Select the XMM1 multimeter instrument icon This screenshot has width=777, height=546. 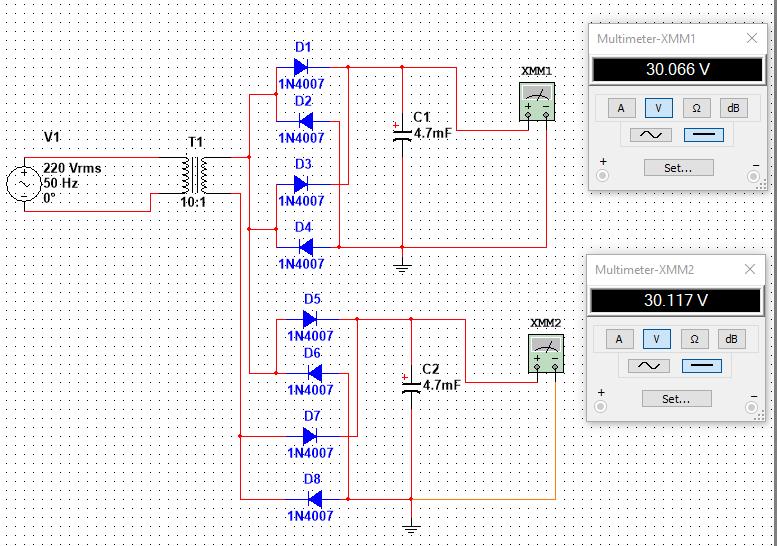pyautogui.click(x=537, y=102)
